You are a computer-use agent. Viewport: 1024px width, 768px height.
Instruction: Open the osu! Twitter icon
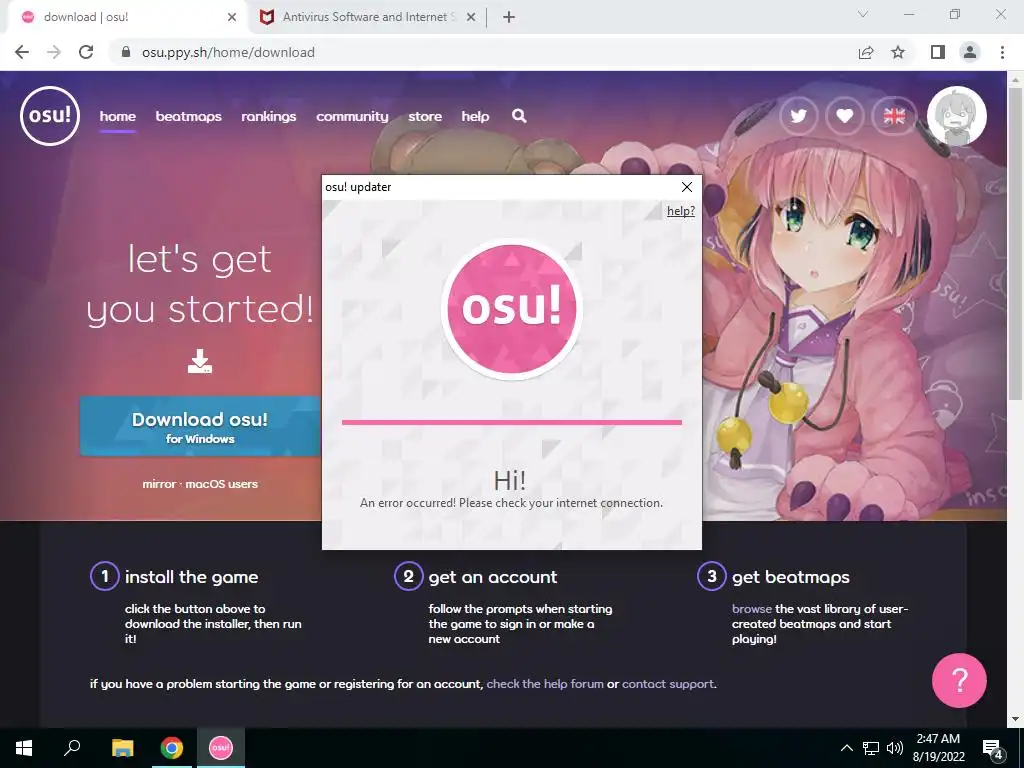pyautogui.click(x=798, y=116)
